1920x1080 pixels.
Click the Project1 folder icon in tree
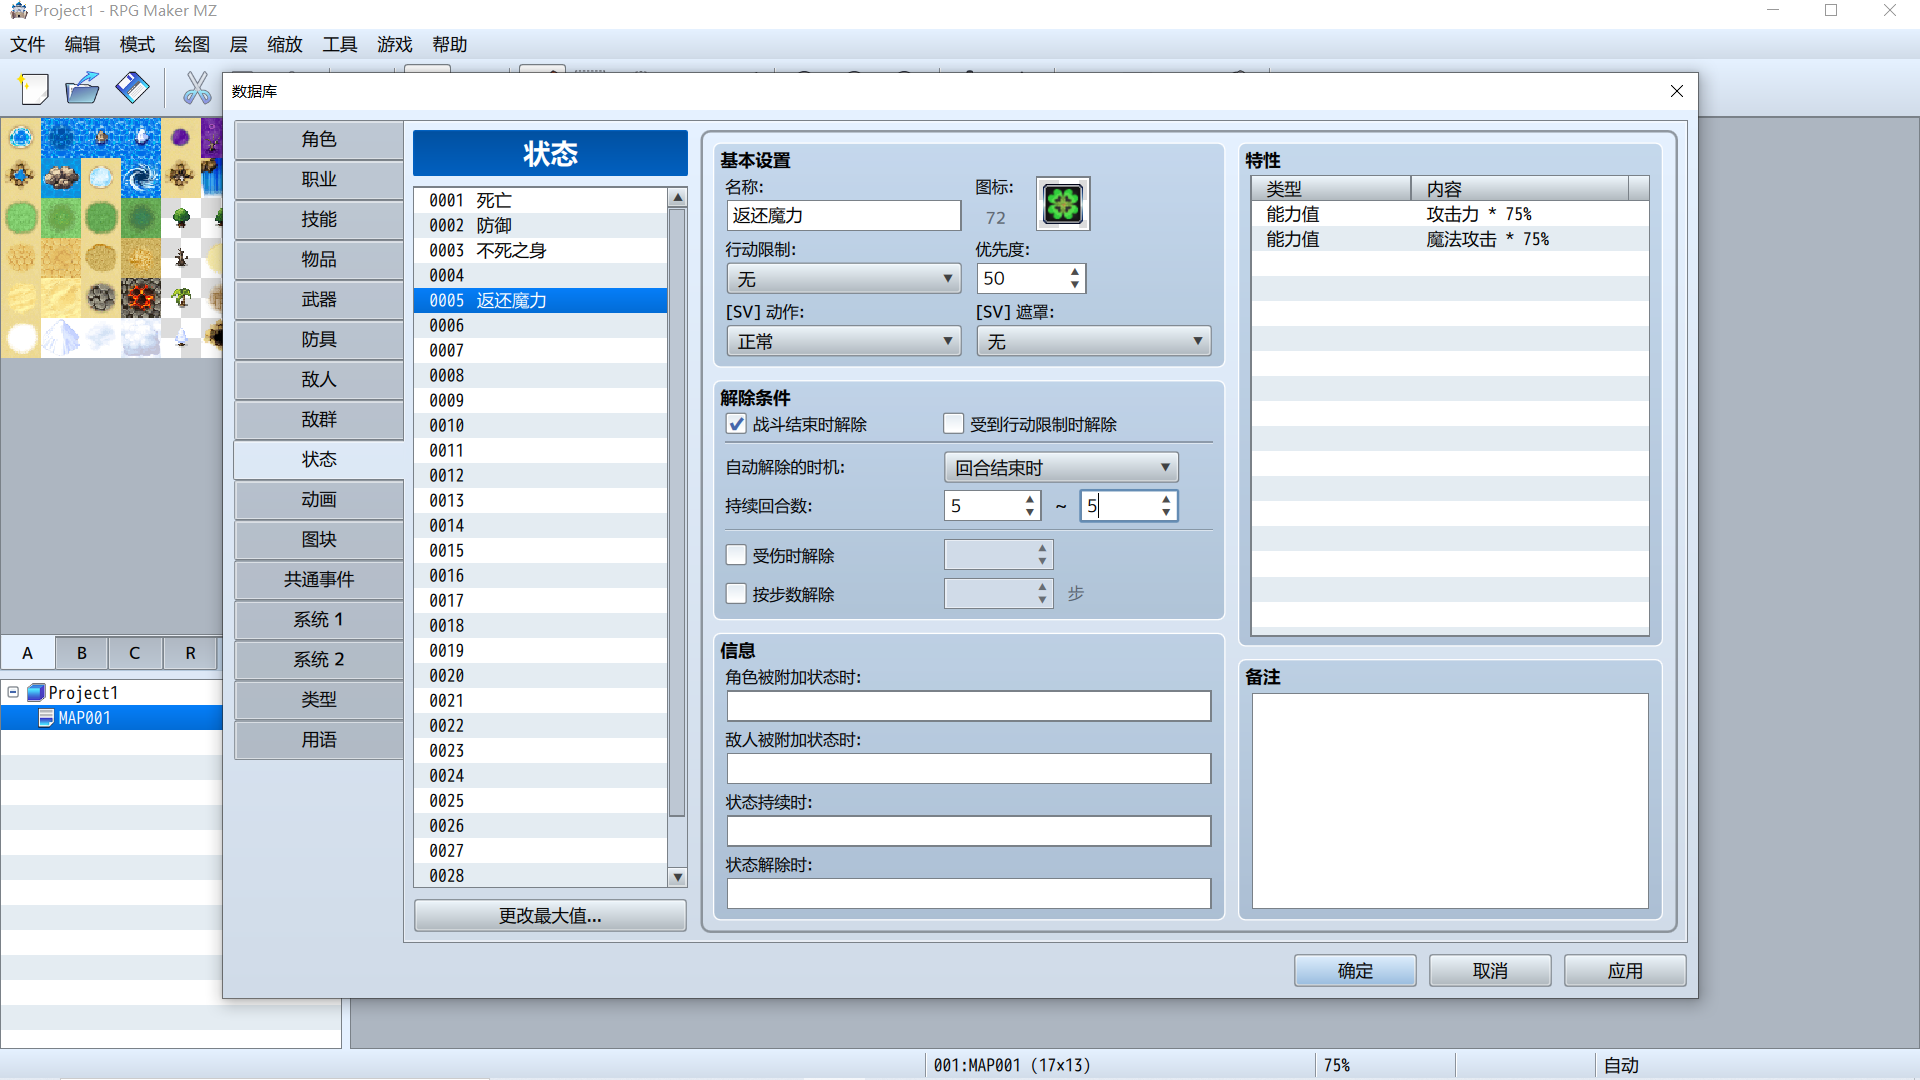pos(37,692)
